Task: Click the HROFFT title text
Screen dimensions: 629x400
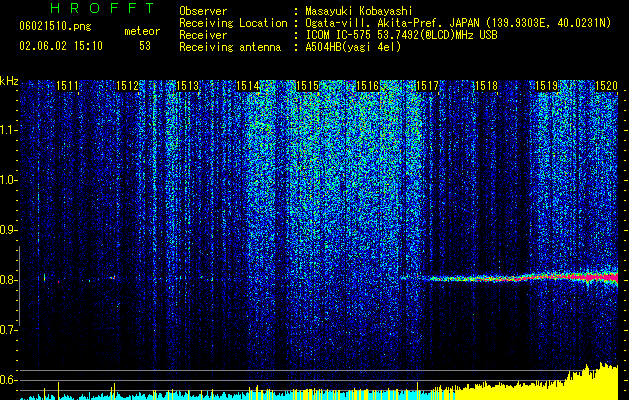Action: click(x=102, y=8)
